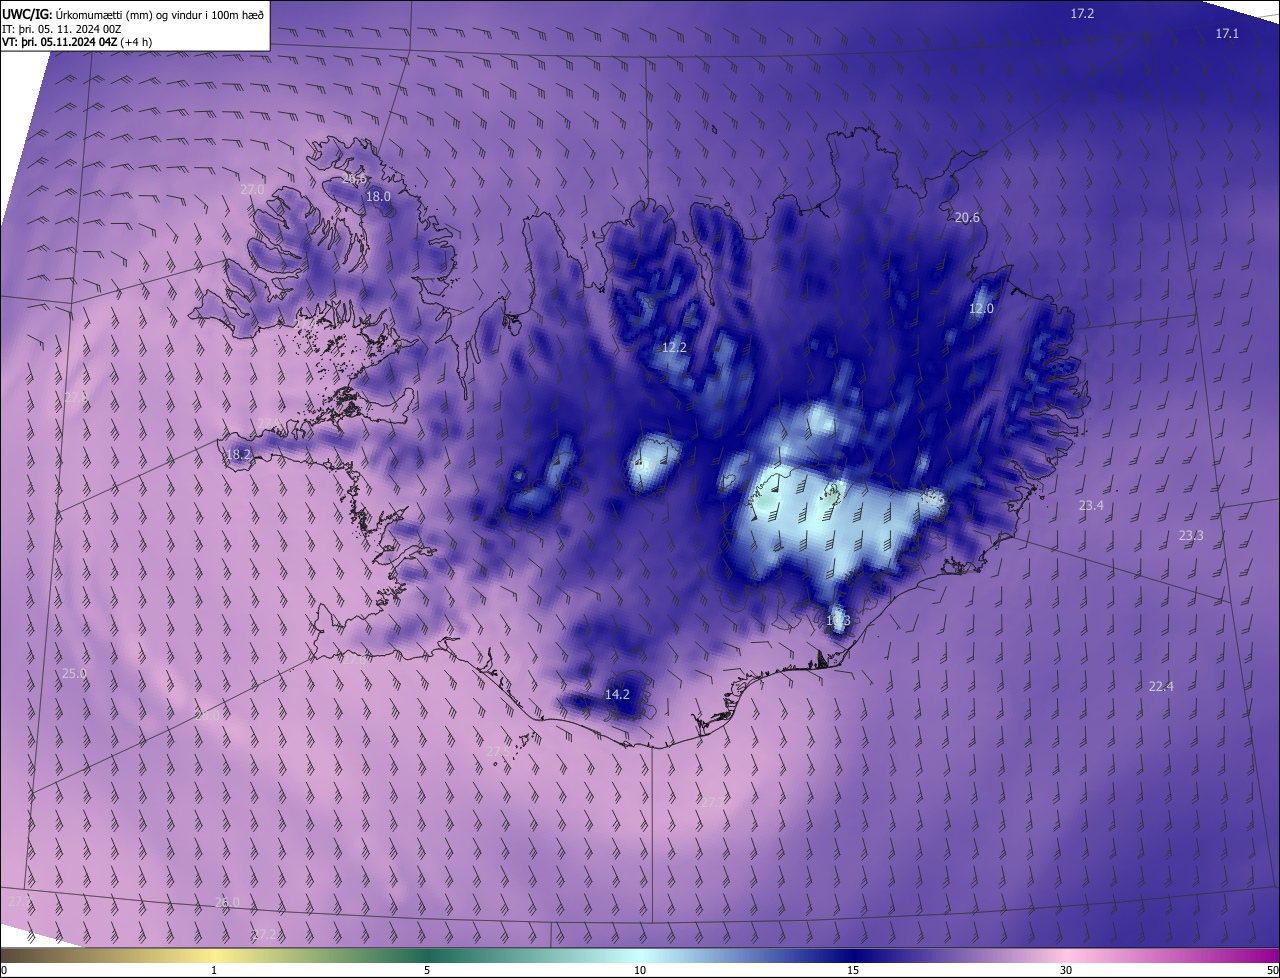Click the 10 tick label on the color scale
The width and height of the screenshot is (1280, 978).
point(640,970)
